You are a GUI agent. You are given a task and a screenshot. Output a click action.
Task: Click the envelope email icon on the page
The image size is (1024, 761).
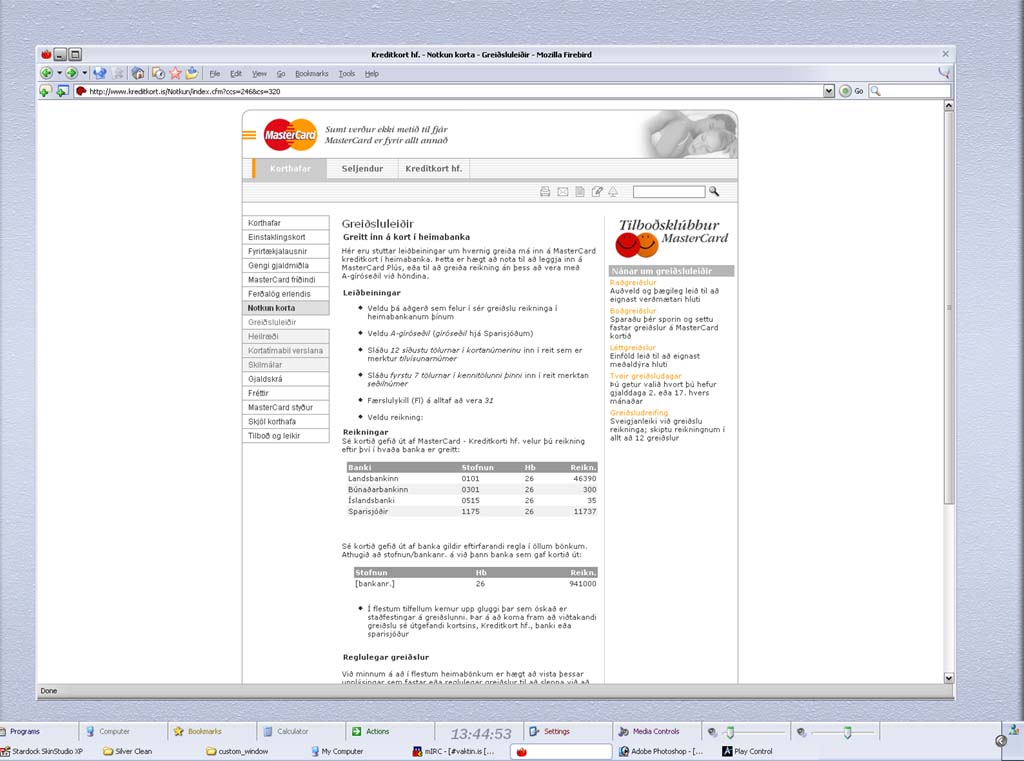562,191
